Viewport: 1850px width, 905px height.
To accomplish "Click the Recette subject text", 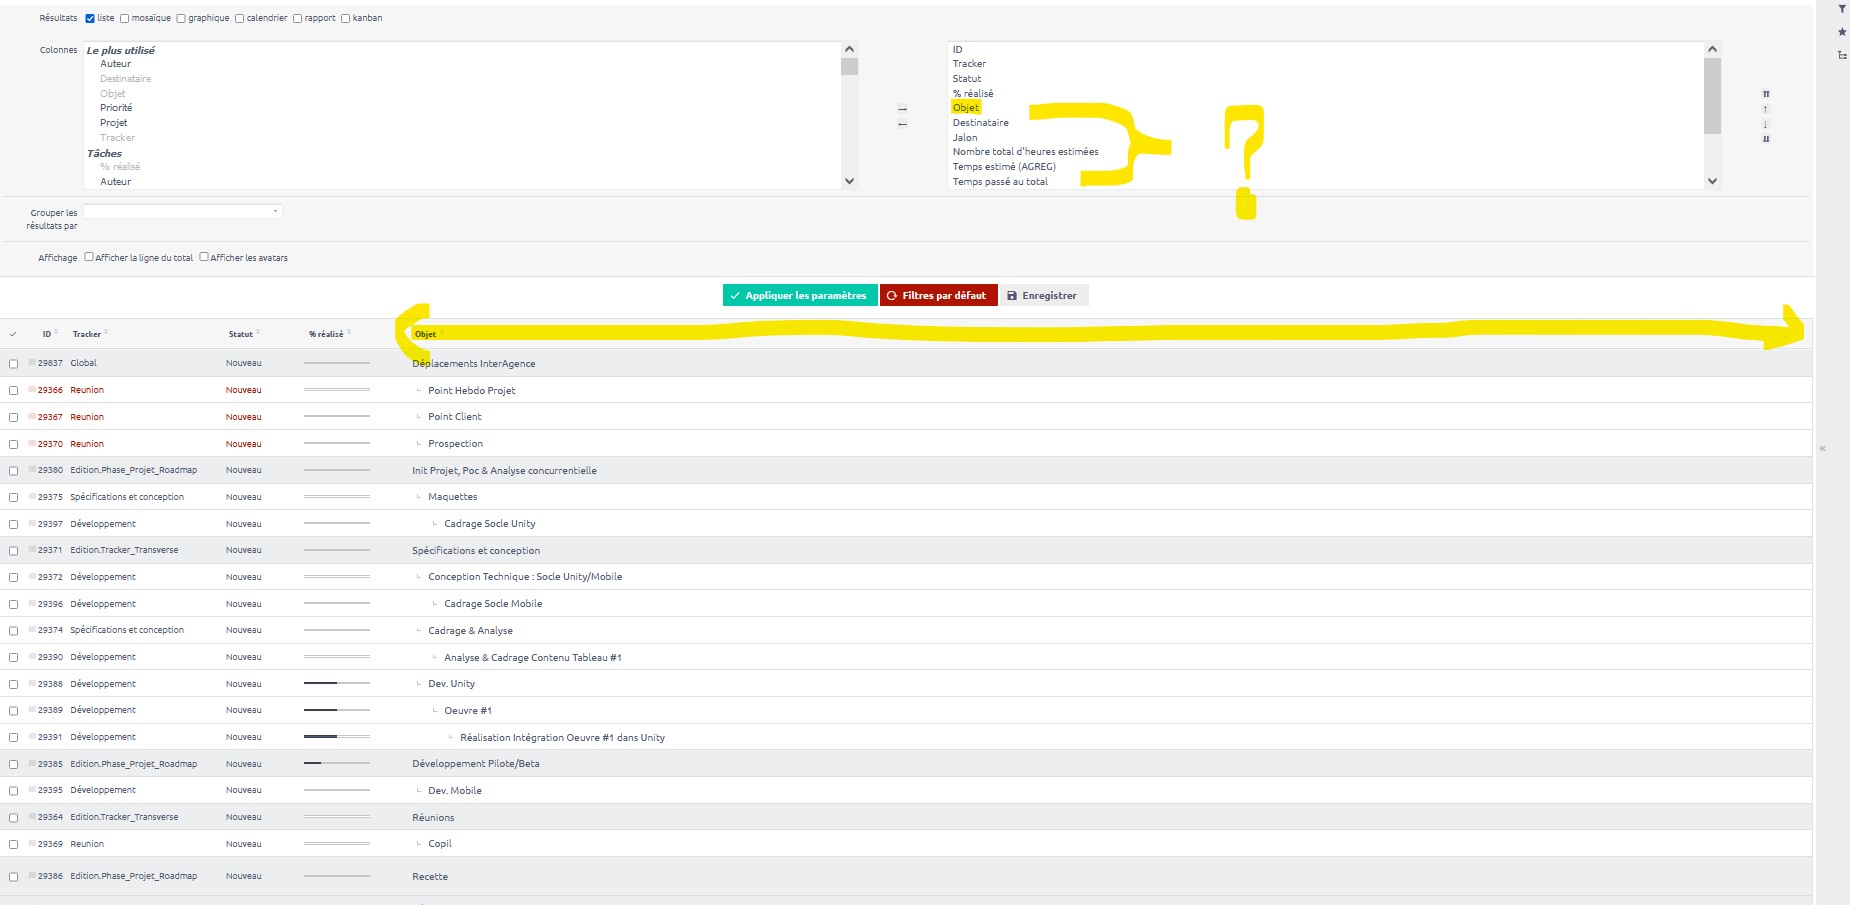I will 430,877.
